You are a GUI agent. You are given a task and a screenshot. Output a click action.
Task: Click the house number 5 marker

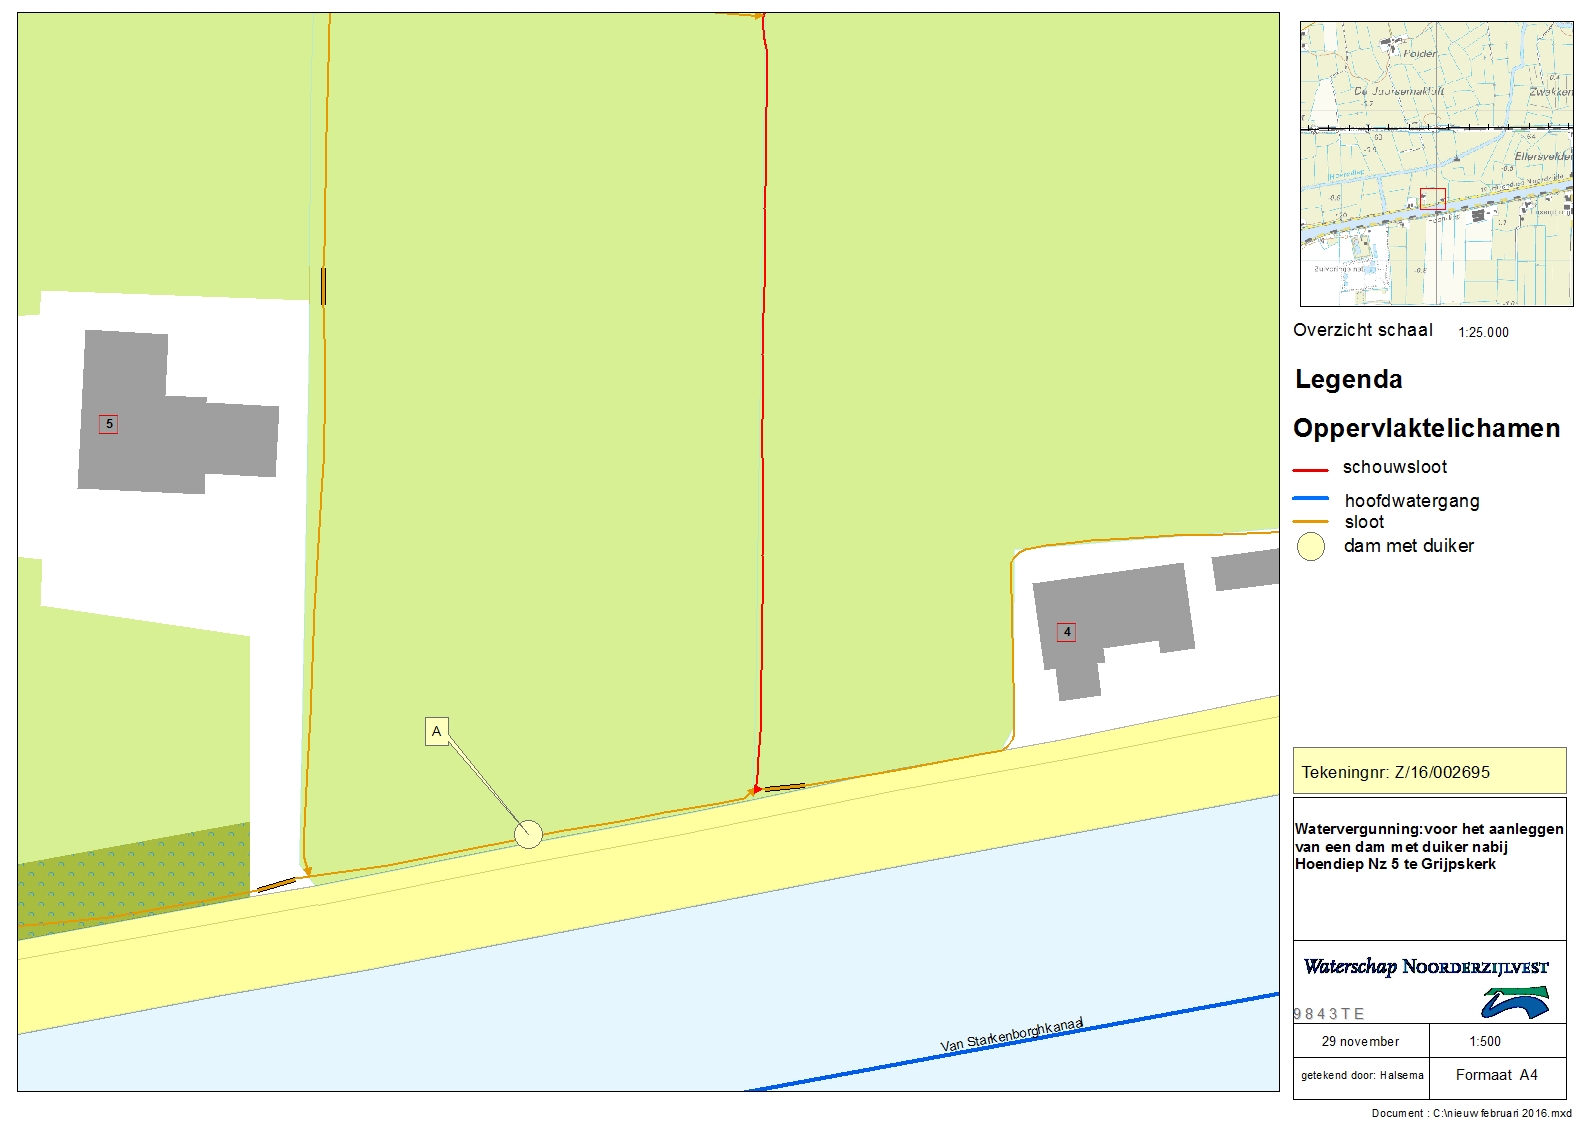click(109, 424)
